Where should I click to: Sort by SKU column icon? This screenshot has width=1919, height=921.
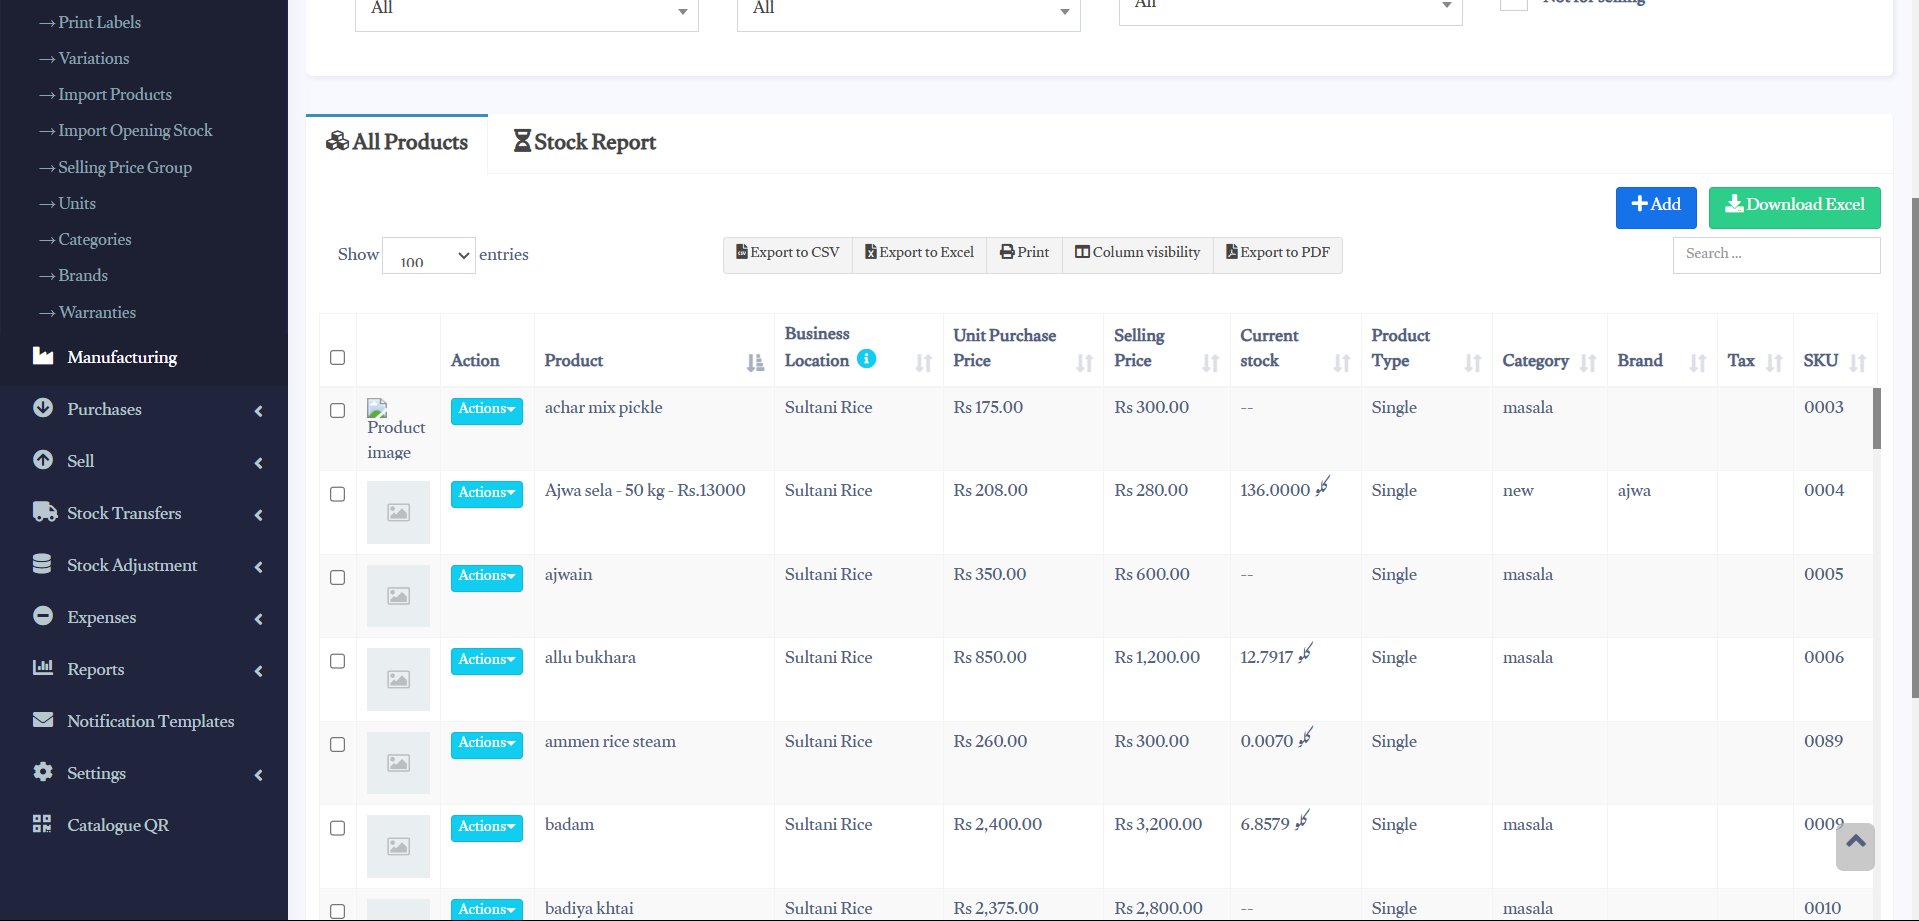point(1858,363)
